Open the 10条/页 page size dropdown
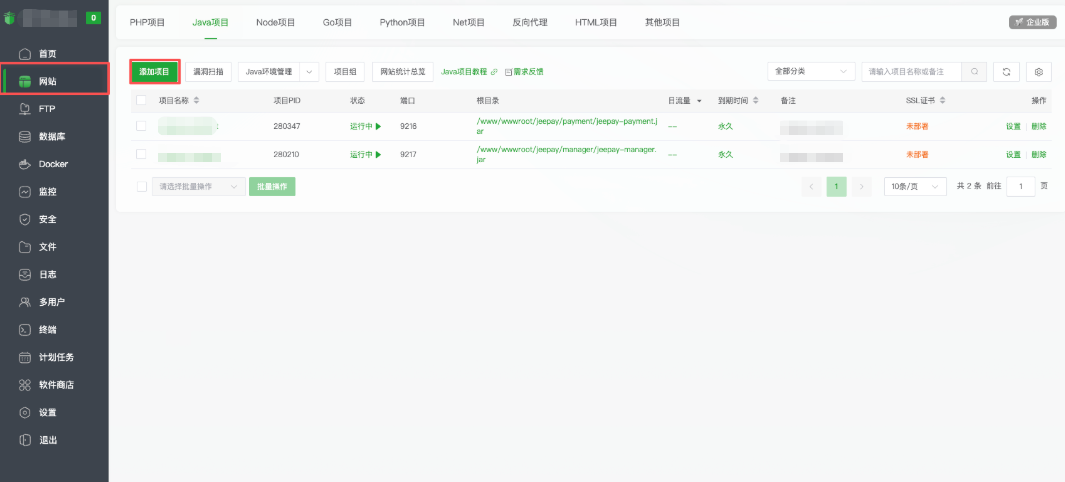 point(915,187)
